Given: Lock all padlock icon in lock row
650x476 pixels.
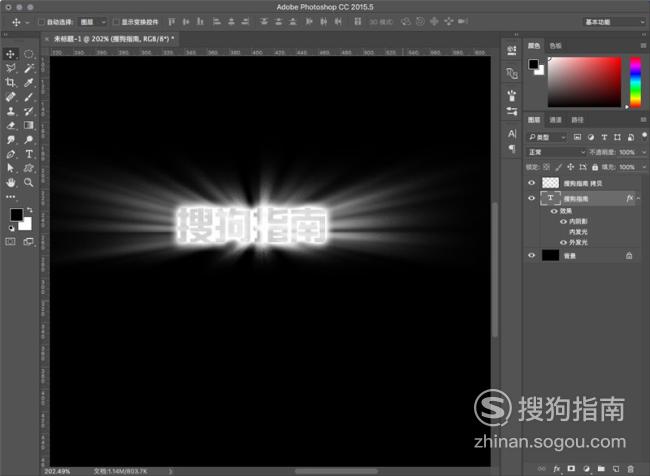Looking at the screenshot, I should point(595,167).
